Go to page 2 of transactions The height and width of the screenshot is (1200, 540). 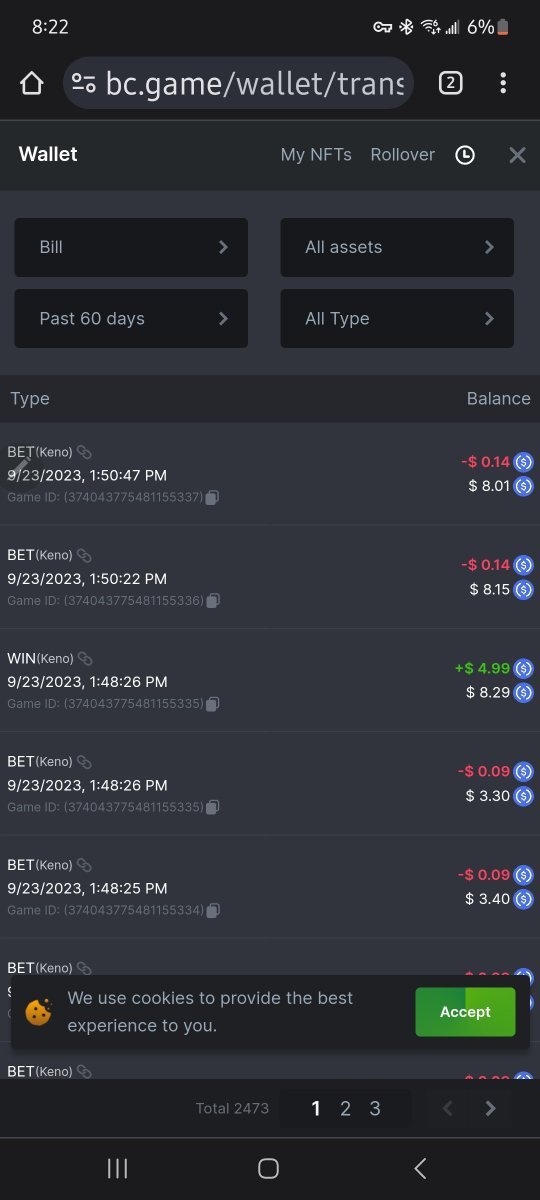click(345, 1108)
